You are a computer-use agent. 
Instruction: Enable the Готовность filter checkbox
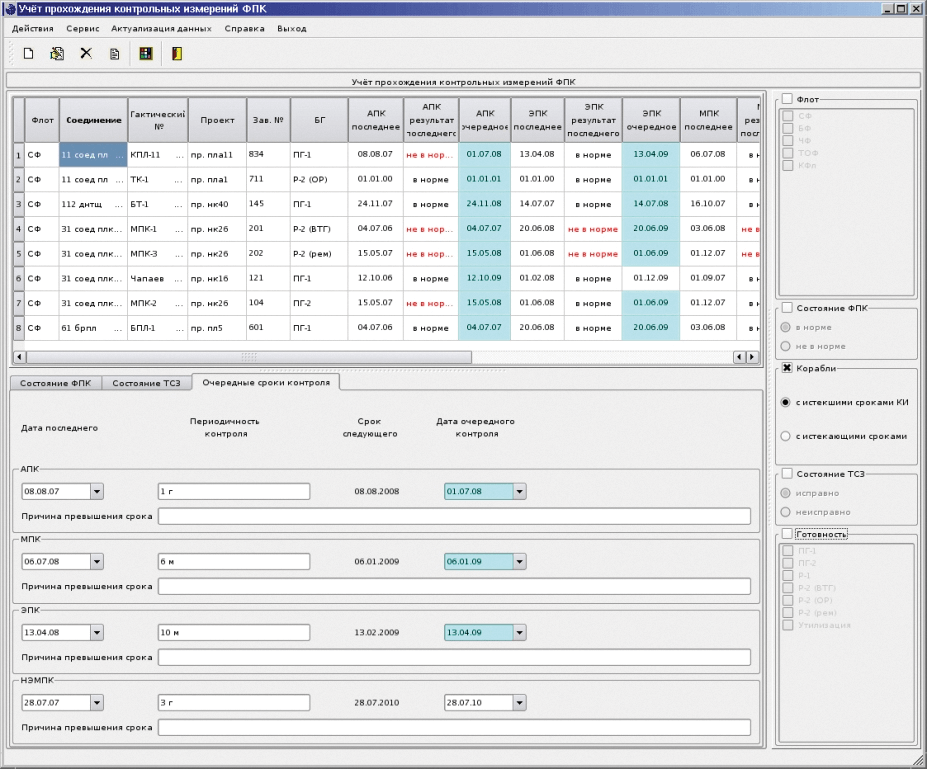tap(787, 534)
